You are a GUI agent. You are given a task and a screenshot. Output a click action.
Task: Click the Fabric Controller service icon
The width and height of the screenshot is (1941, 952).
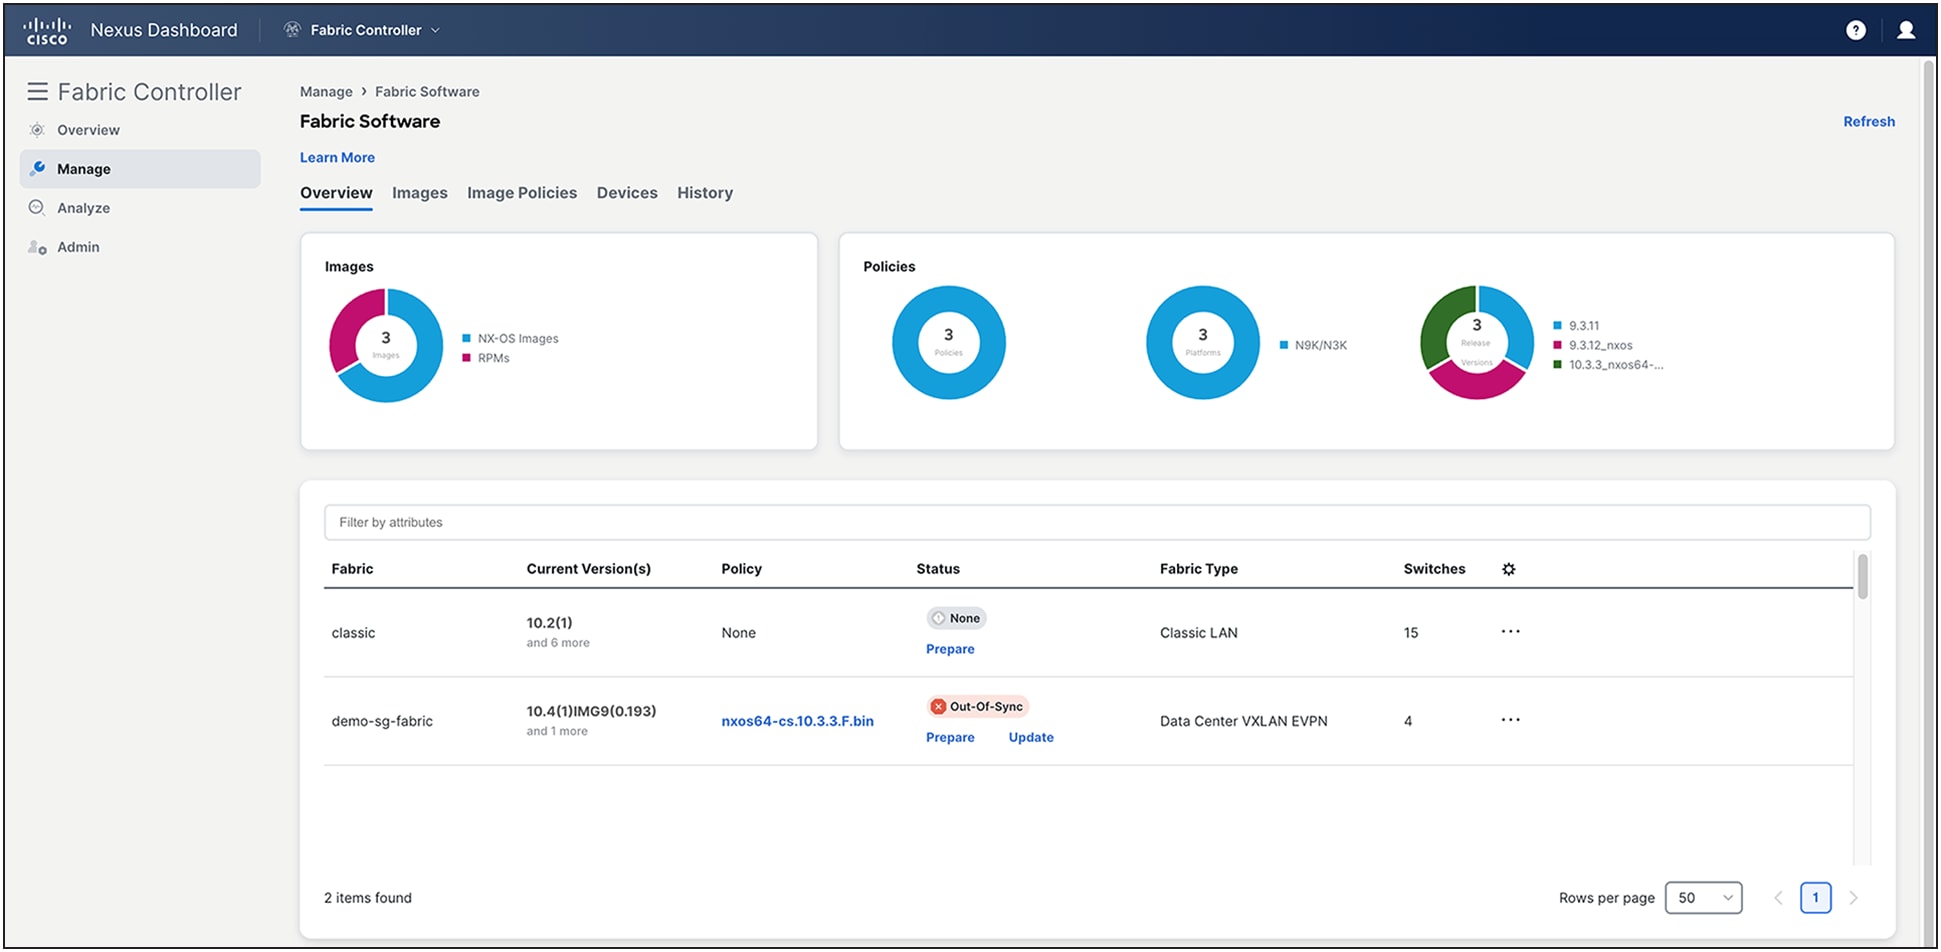point(292,30)
